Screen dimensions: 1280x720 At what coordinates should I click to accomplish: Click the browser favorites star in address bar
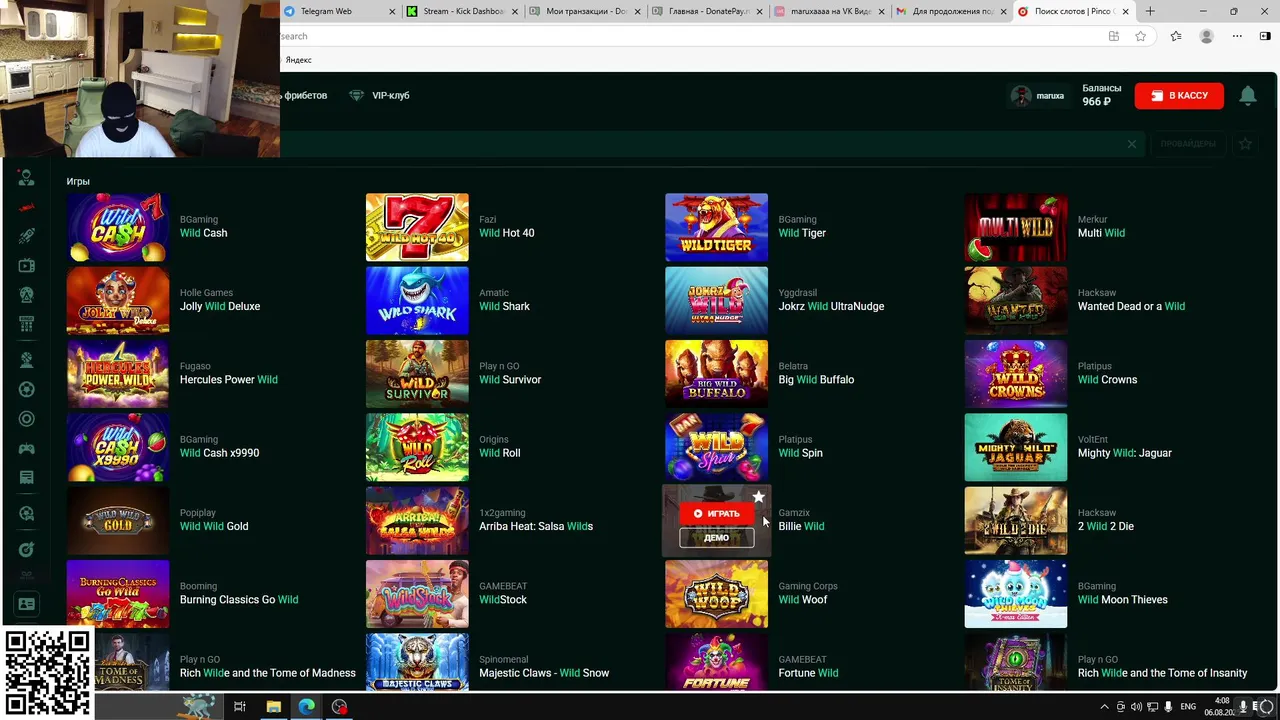[1141, 36]
